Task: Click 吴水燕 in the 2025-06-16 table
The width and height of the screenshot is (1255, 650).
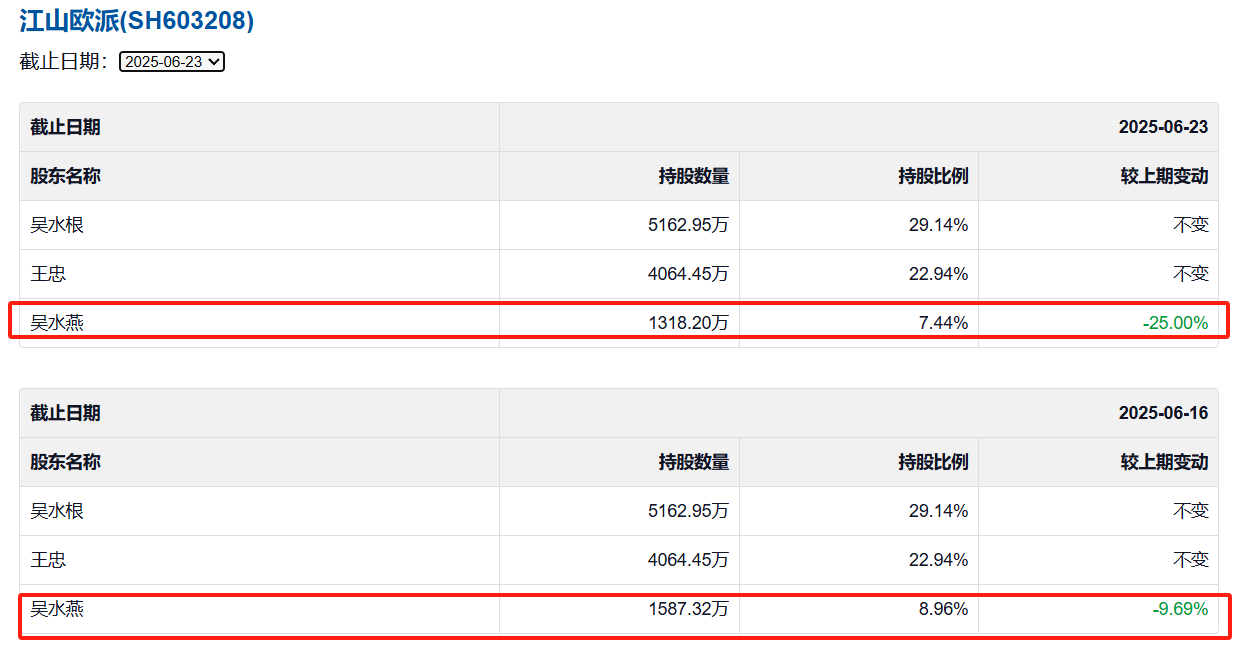Action: 57,608
